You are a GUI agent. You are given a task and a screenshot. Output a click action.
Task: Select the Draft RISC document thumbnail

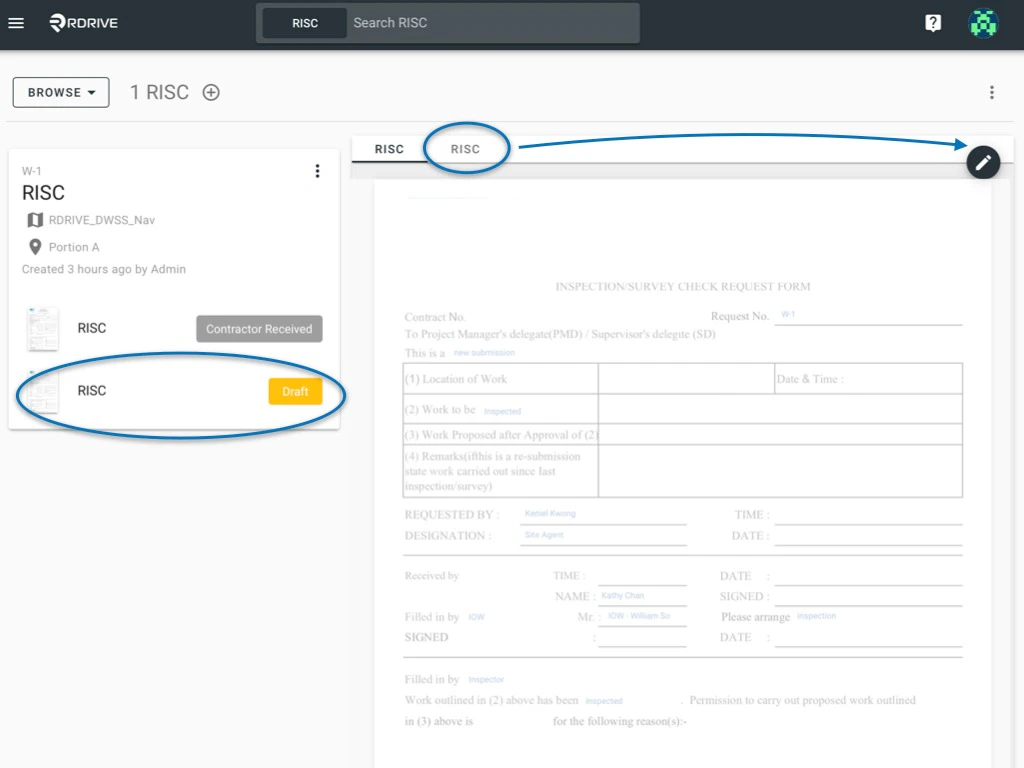click(41, 390)
